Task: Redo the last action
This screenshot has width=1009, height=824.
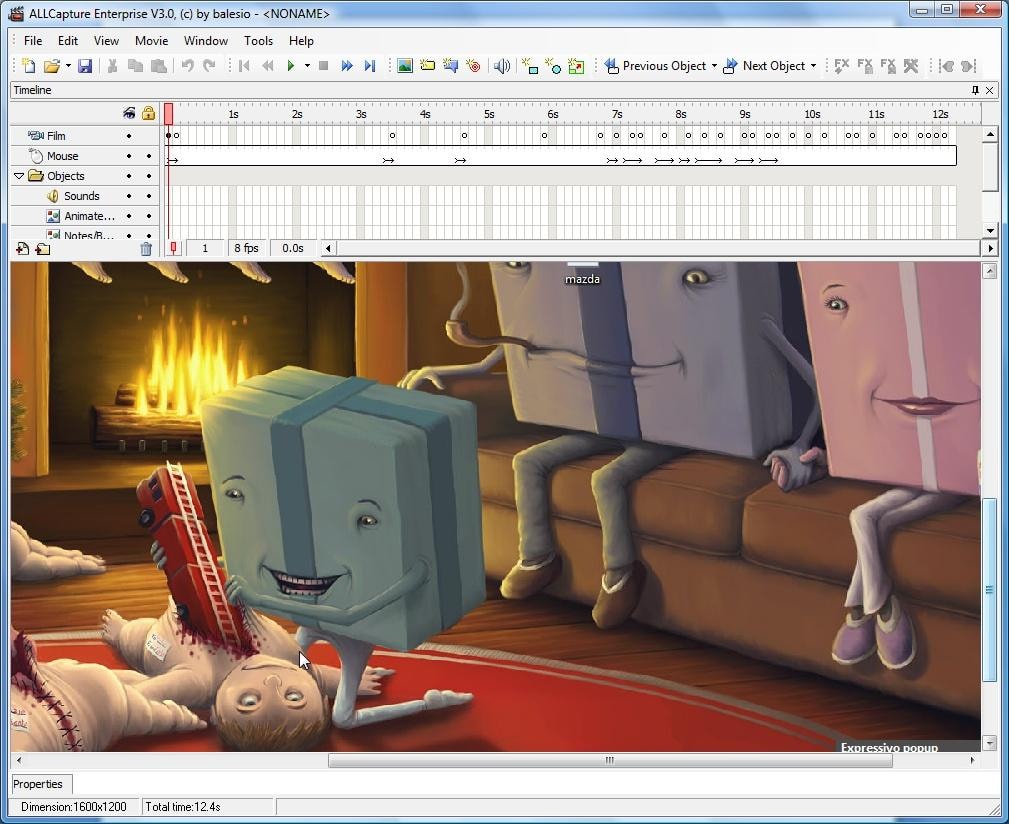Action: pos(209,66)
